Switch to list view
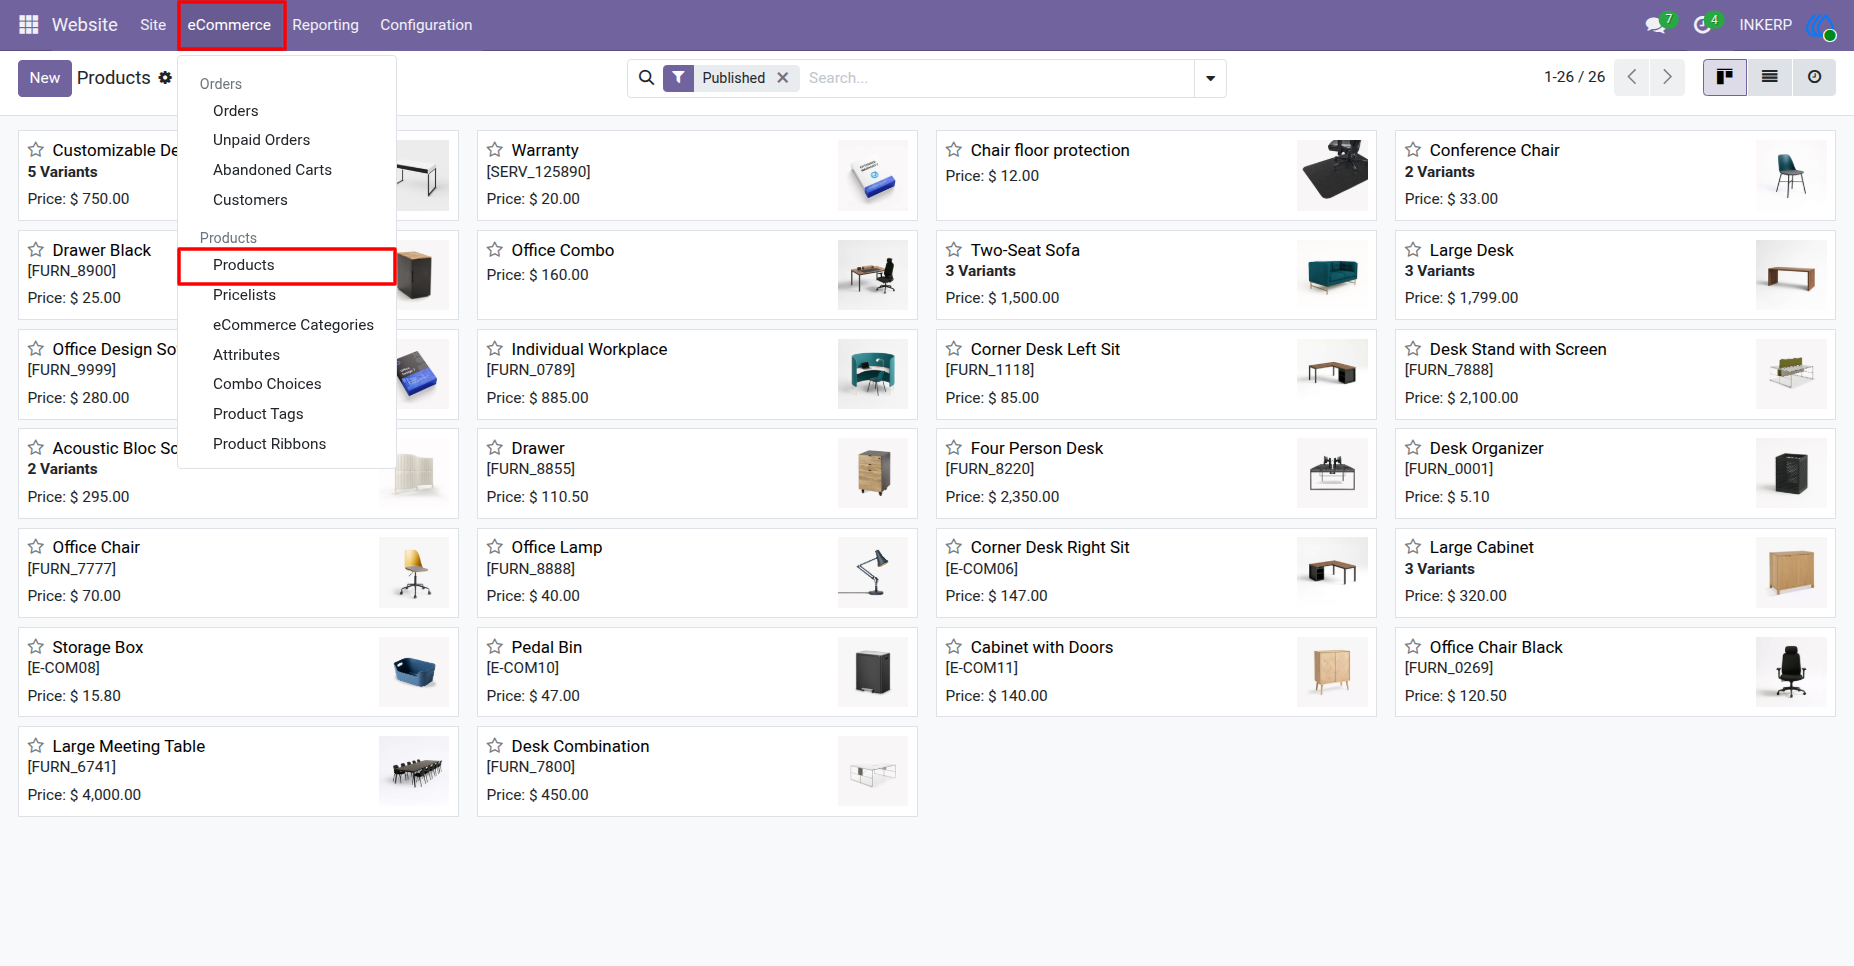 [1769, 77]
